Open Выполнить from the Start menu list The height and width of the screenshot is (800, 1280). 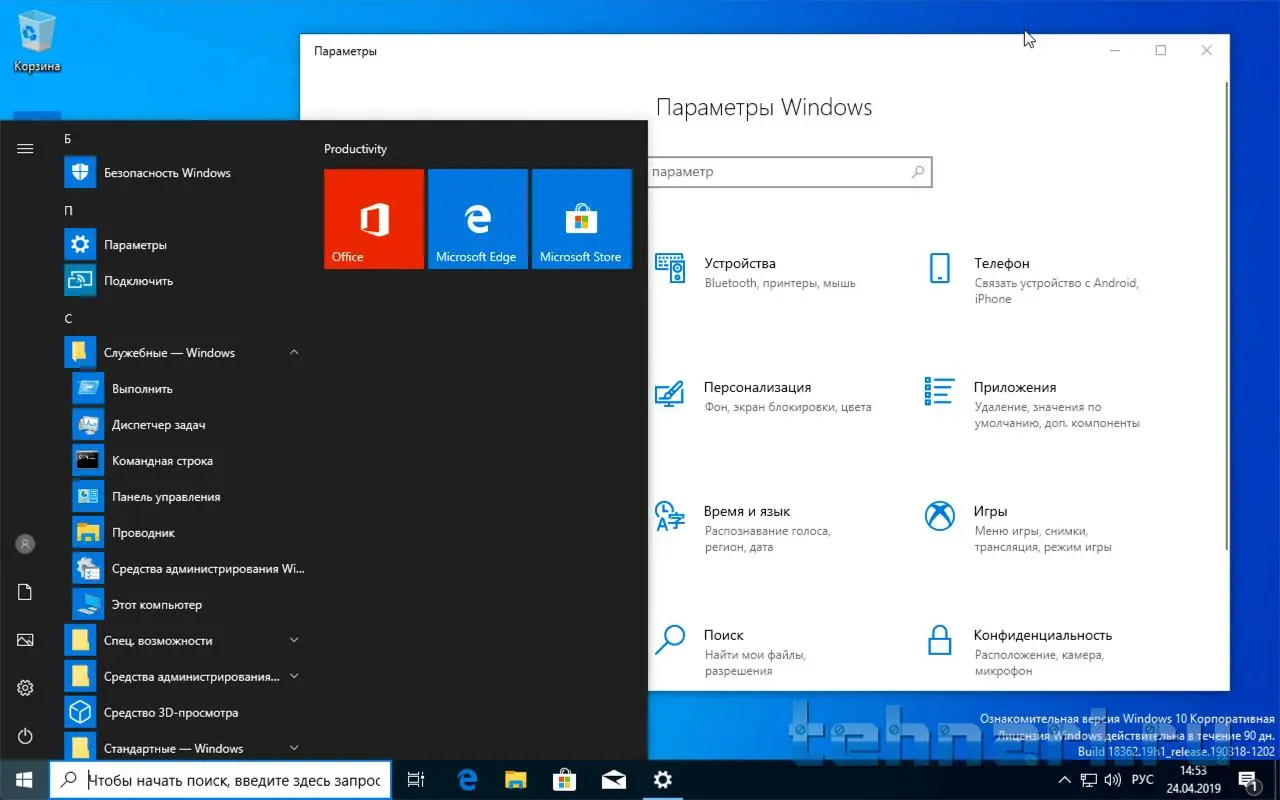tap(142, 389)
